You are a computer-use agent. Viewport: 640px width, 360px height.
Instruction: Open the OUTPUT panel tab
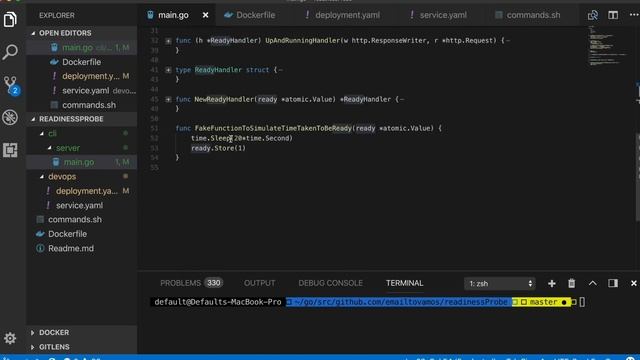259,283
